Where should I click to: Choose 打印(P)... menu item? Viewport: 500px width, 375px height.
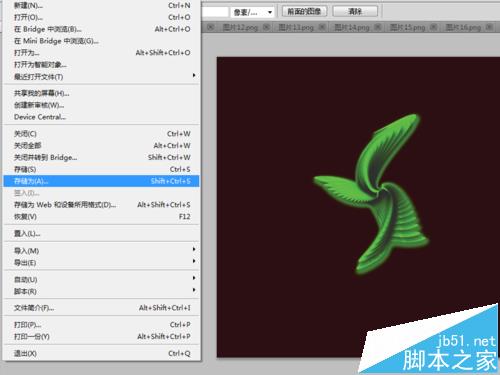pyautogui.click(x=101, y=324)
